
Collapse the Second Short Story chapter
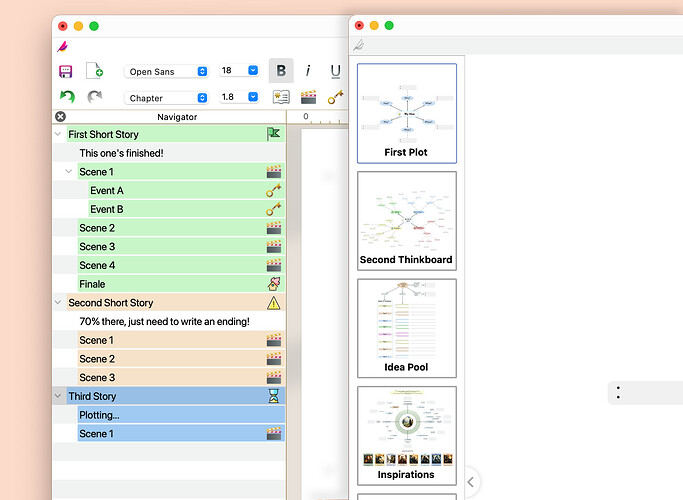58,303
